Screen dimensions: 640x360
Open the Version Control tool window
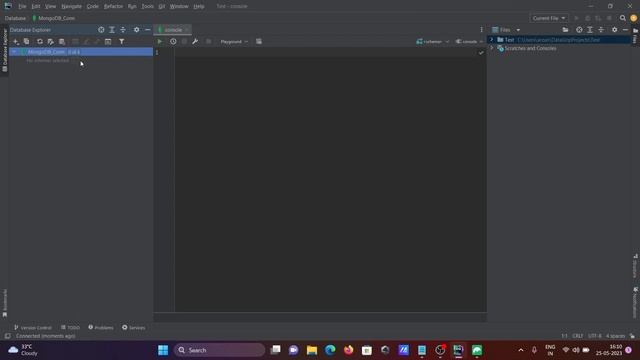(33, 327)
